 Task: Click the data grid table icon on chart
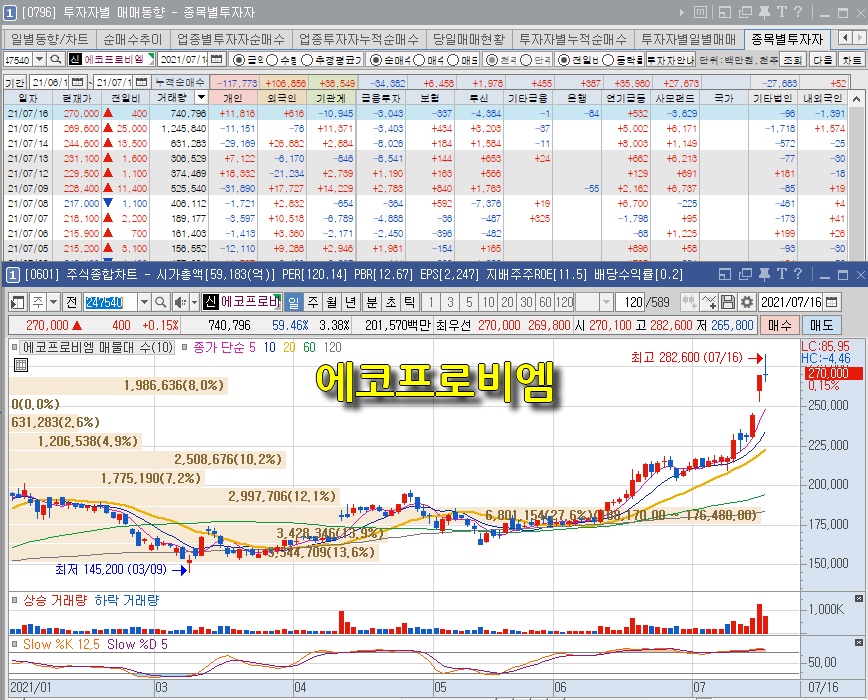(x=20, y=365)
